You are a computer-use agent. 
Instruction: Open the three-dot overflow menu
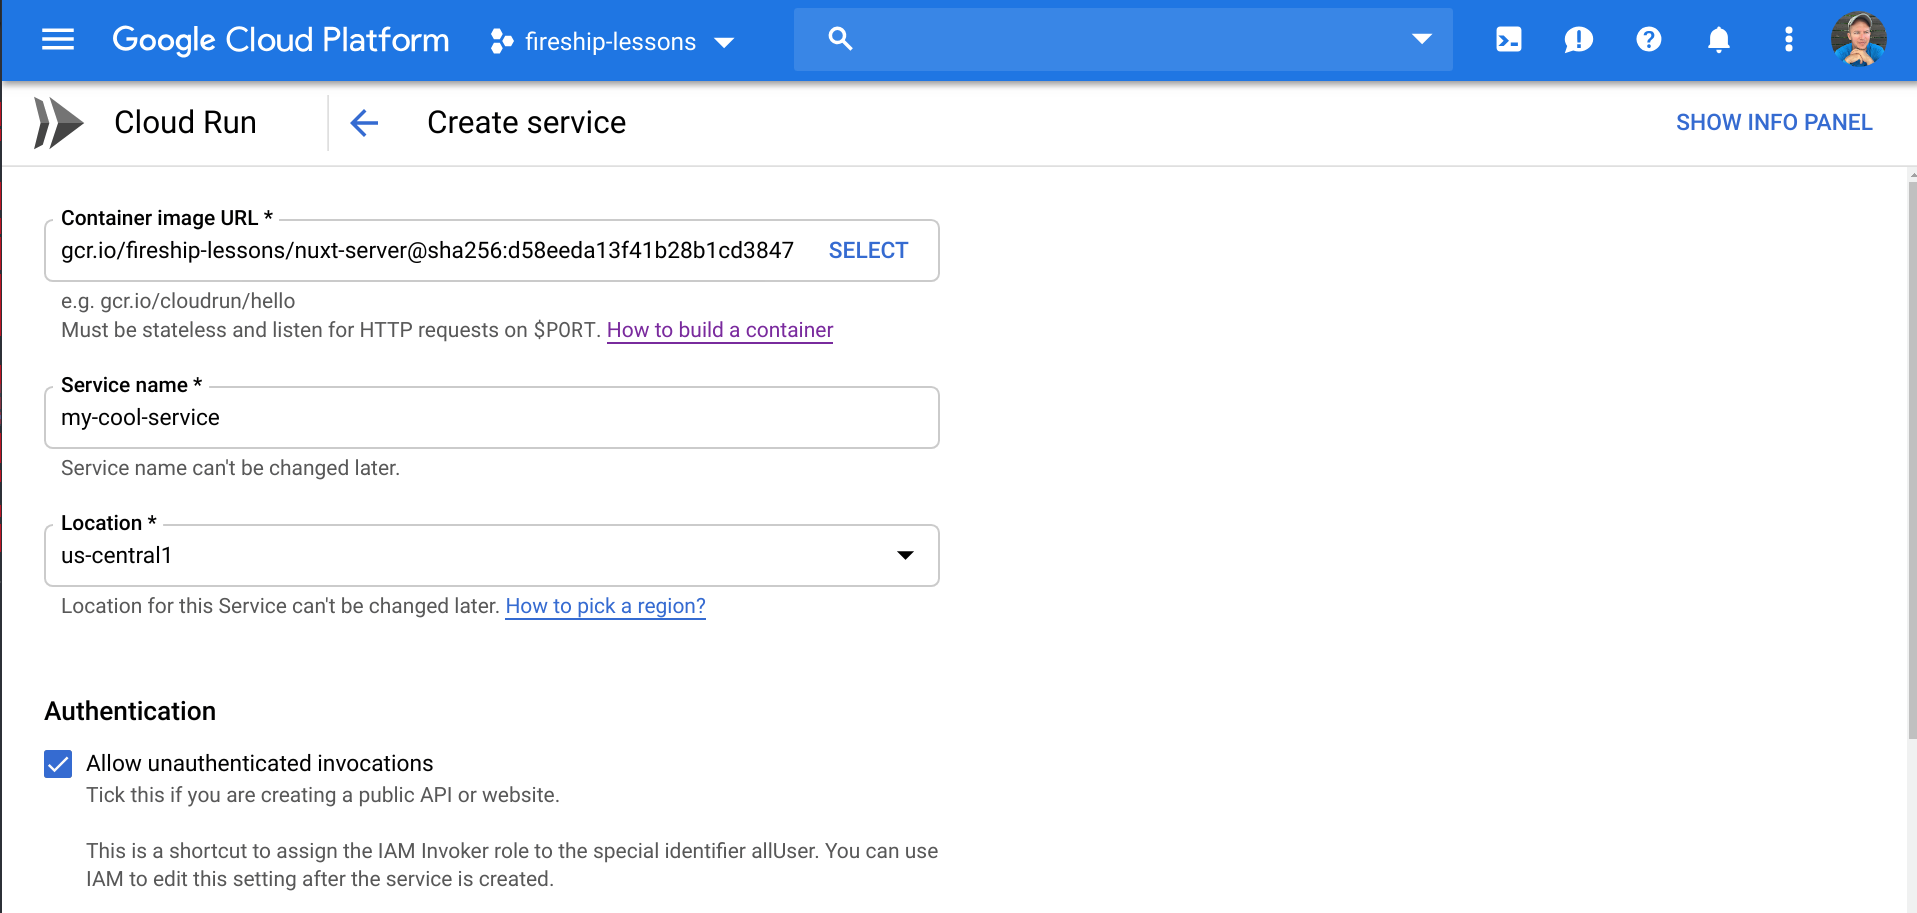click(x=1788, y=40)
